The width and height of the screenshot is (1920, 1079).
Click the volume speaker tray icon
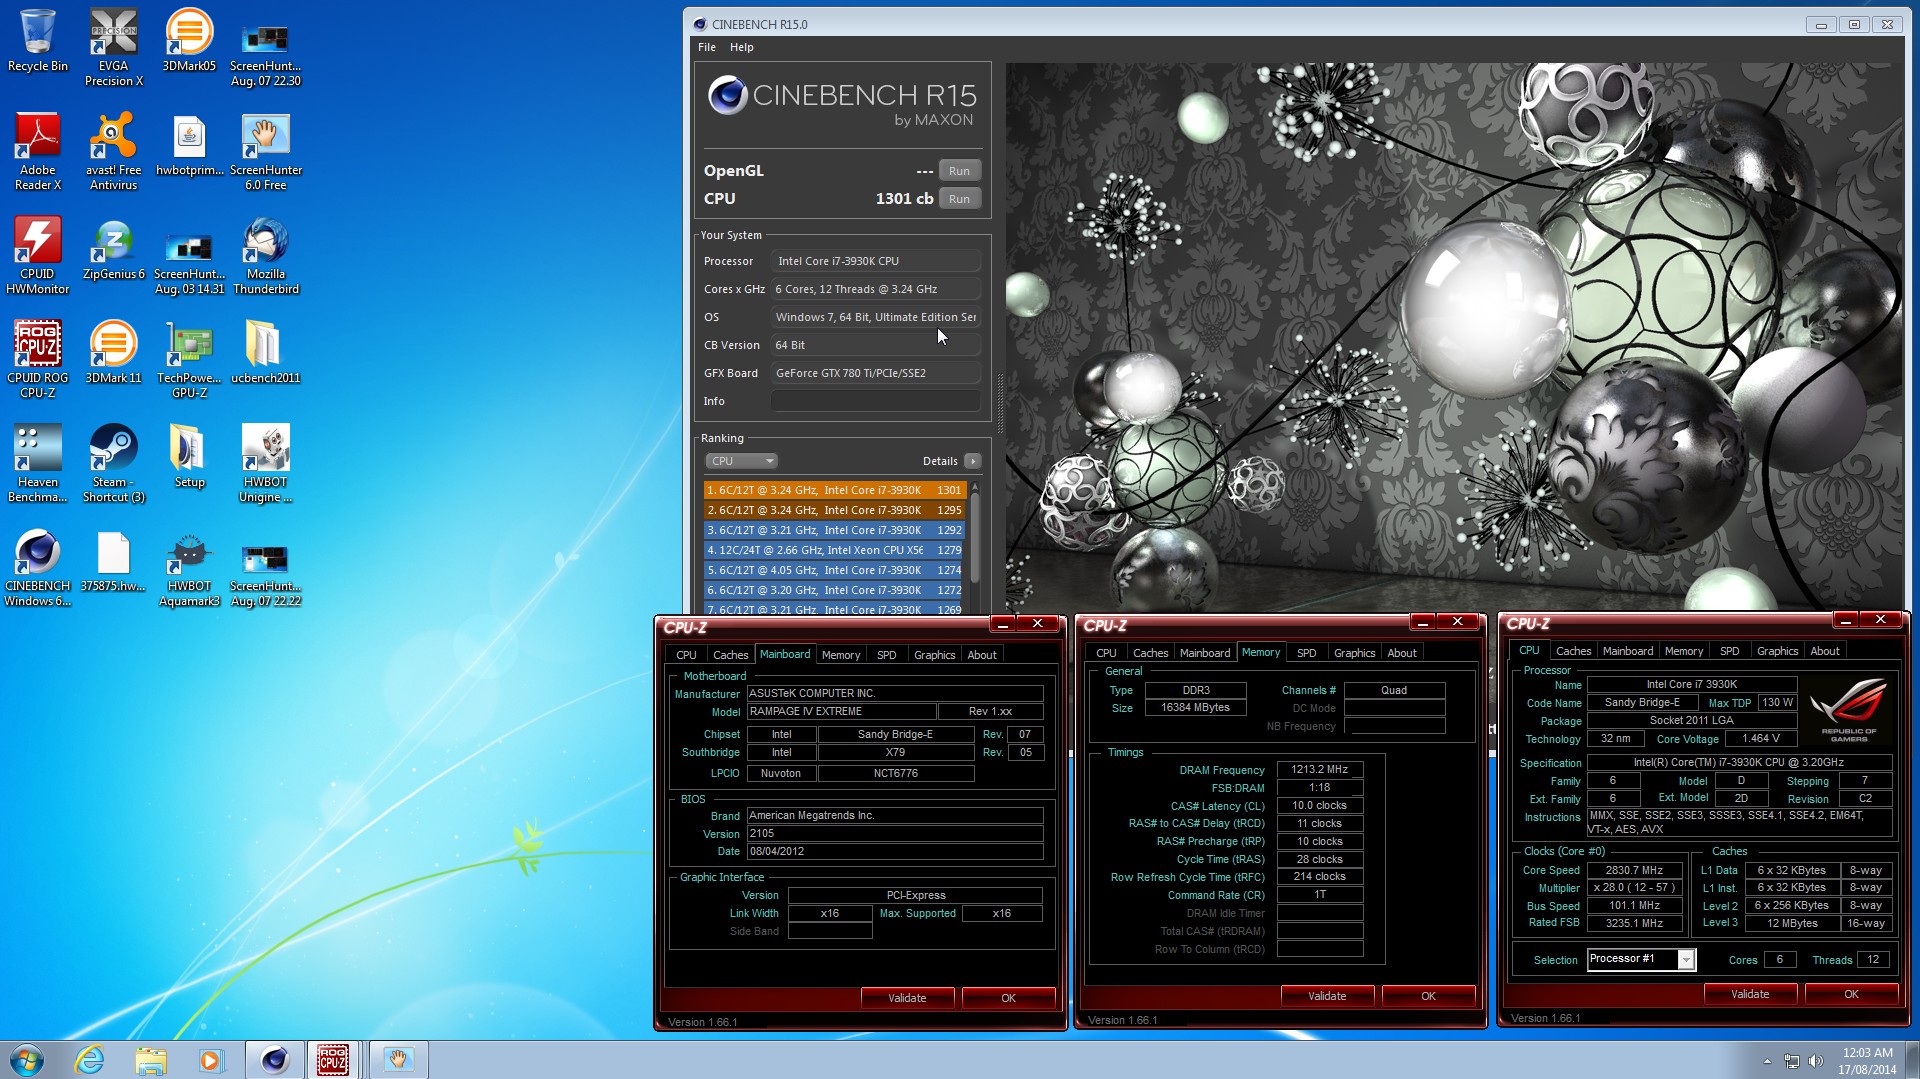1816,1061
